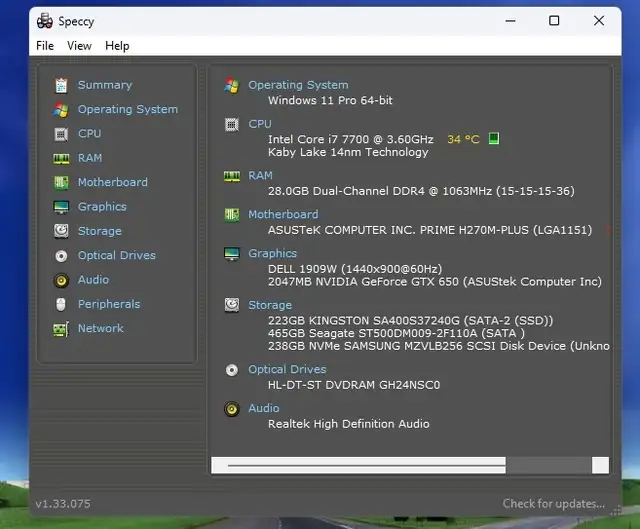Click the Graphics monitor icon in sidebar
The image size is (640, 529).
pos(61,207)
